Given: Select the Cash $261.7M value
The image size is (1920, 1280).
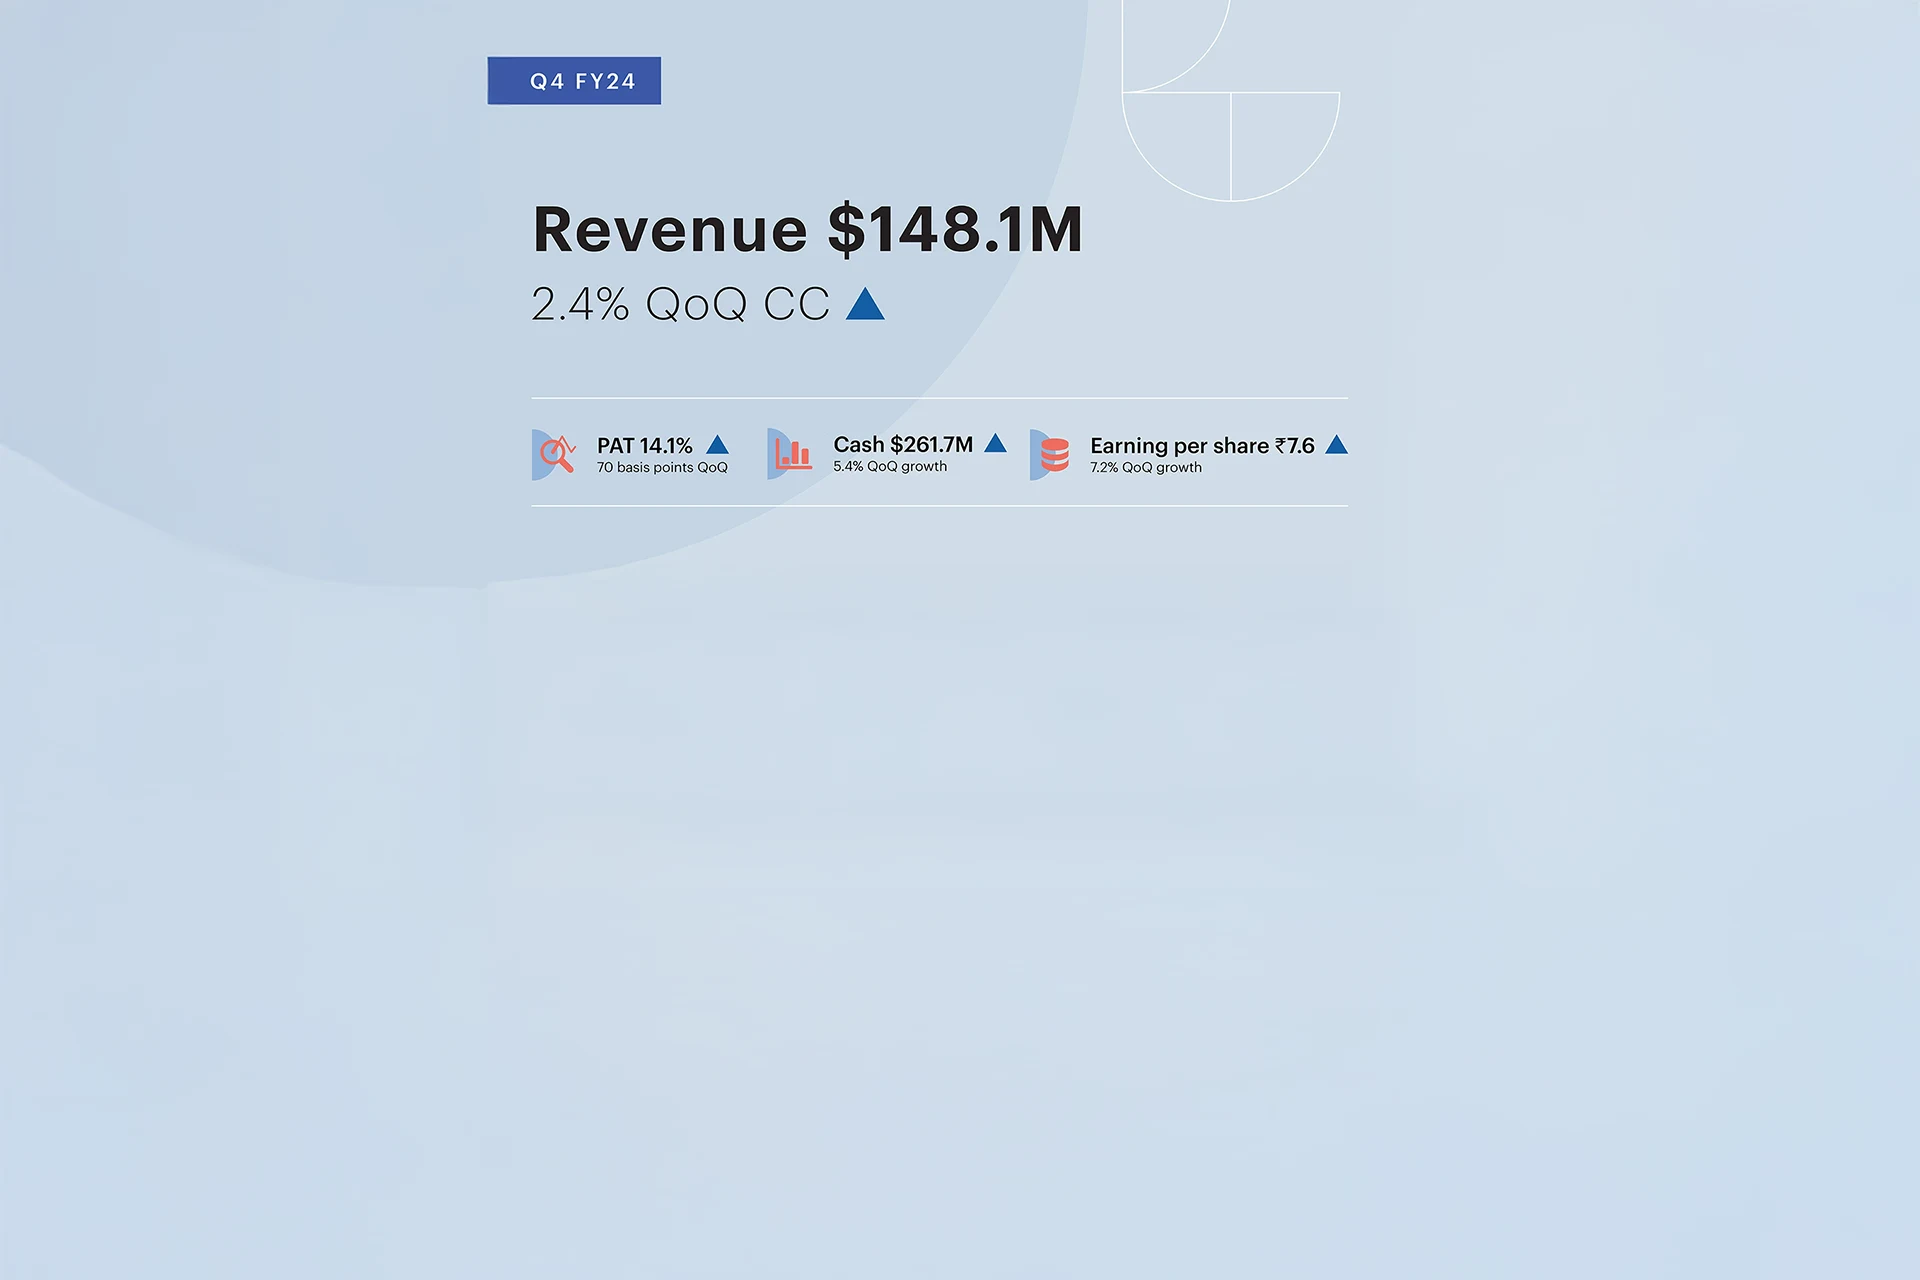Looking at the screenshot, I should point(903,445).
